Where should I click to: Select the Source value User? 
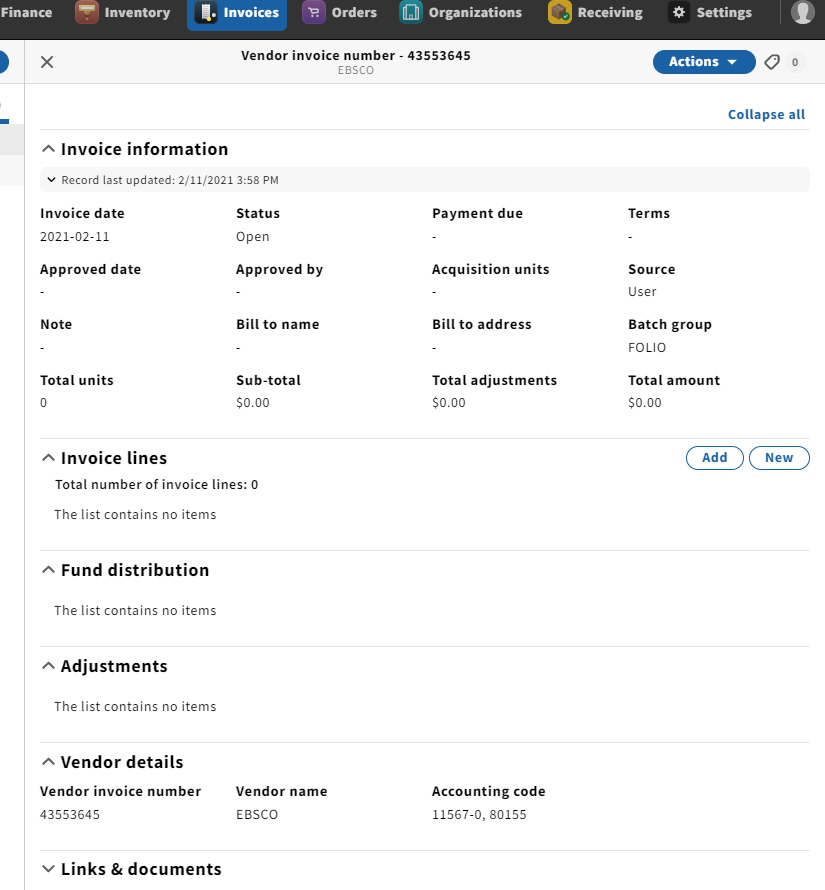click(x=642, y=292)
